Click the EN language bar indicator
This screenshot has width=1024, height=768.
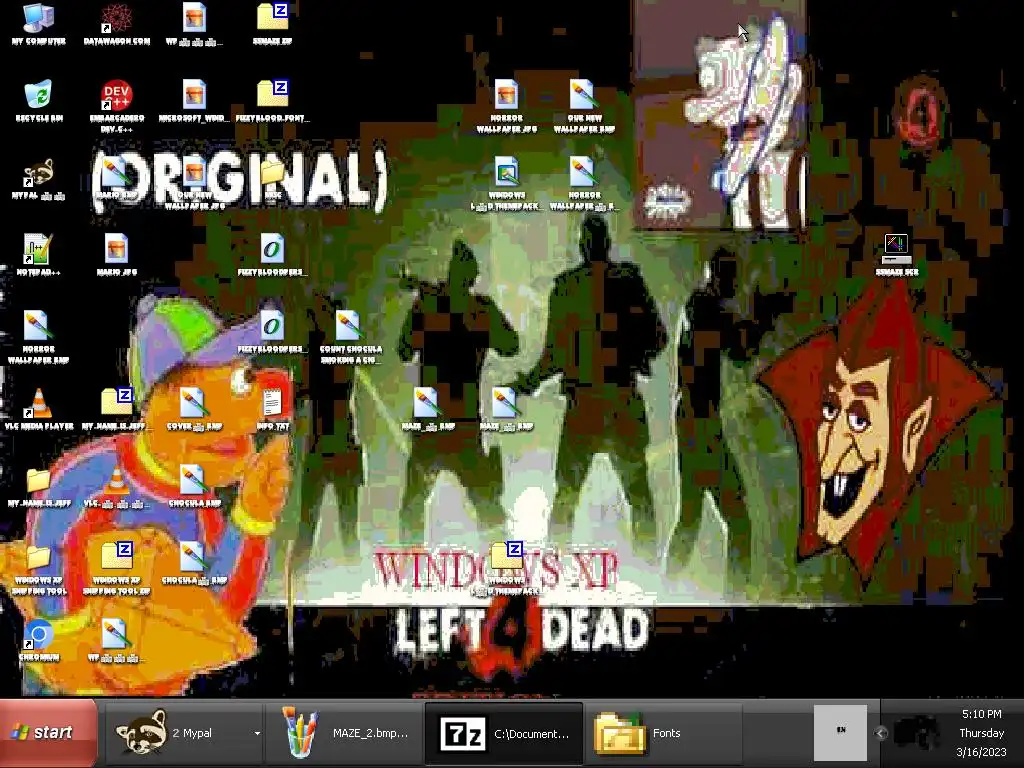click(840, 732)
